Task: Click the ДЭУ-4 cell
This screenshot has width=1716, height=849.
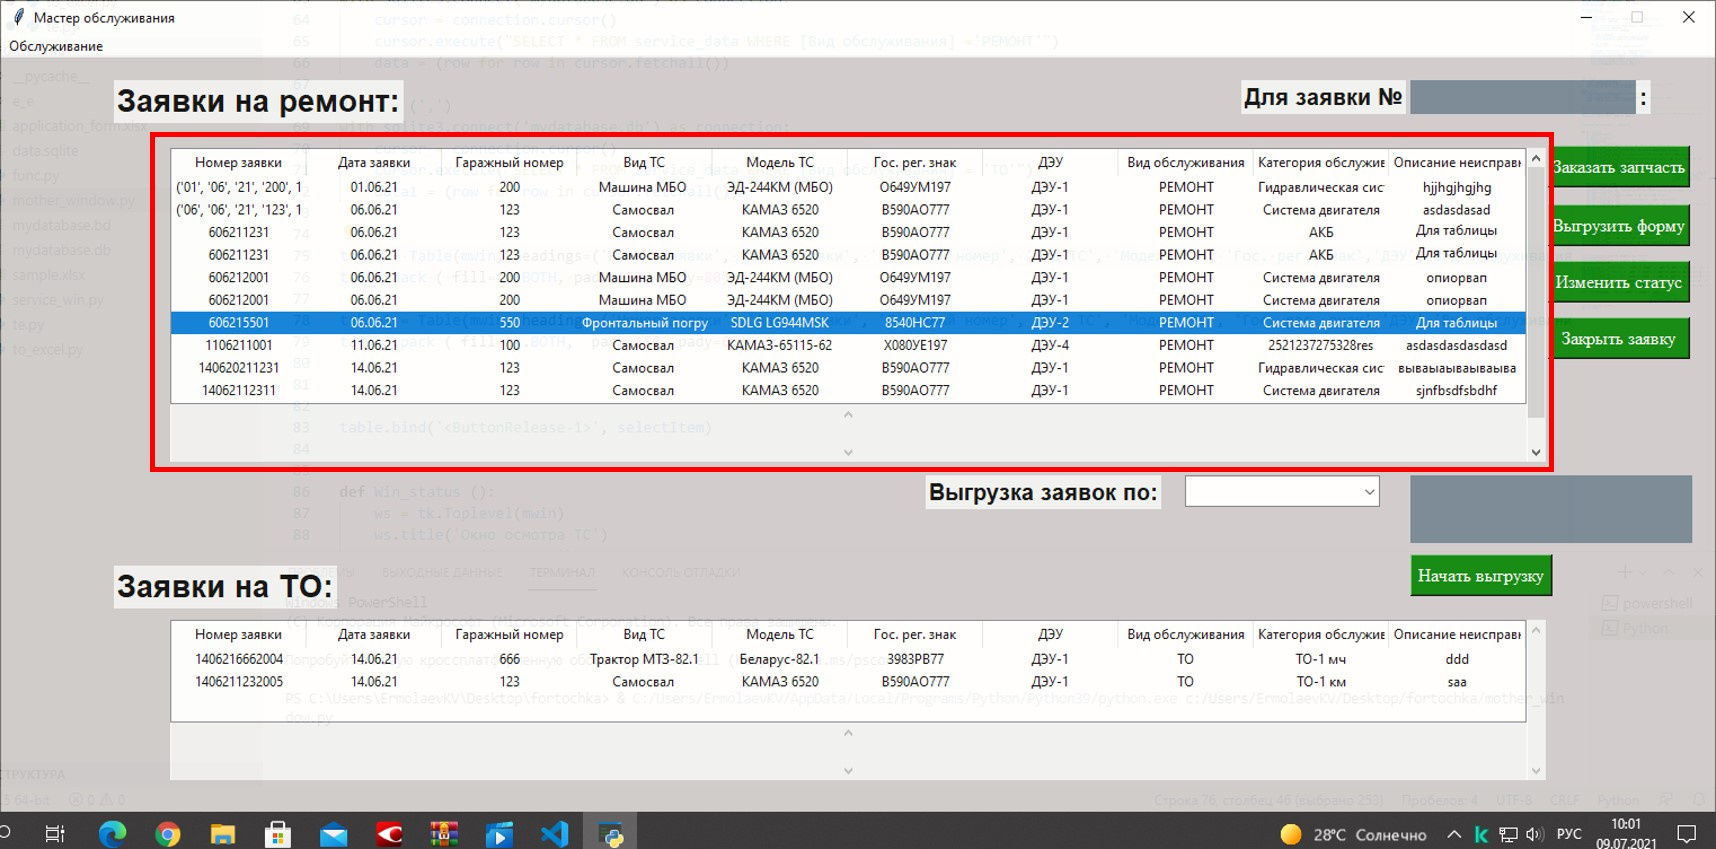Action: coord(1050,345)
